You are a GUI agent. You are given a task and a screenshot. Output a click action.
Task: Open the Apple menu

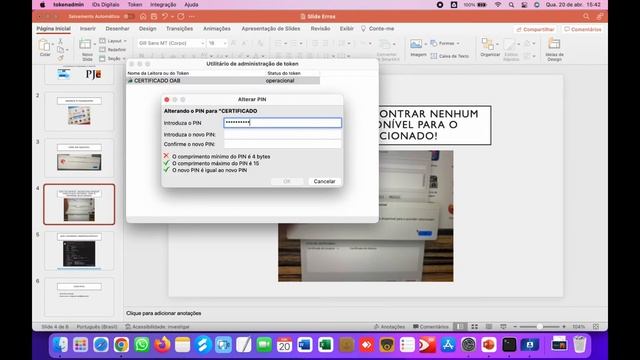tap(42, 5)
